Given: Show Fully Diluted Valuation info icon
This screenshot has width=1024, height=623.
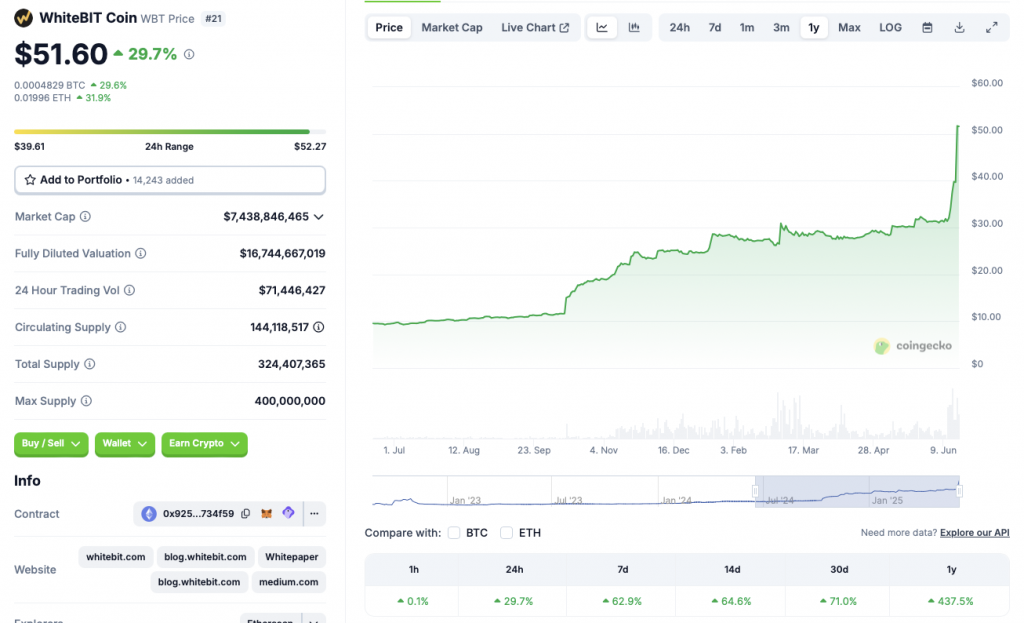Looking at the screenshot, I should pyautogui.click(x=140, y=253).
